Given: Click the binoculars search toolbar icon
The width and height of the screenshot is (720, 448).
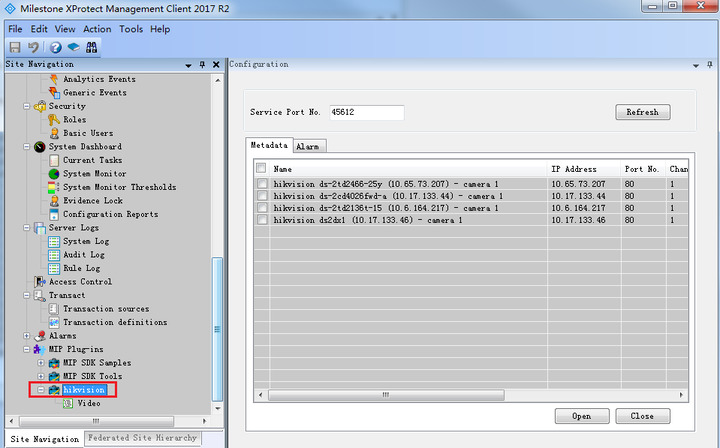Looking at the screenshot, I should [x=91, y=47].
